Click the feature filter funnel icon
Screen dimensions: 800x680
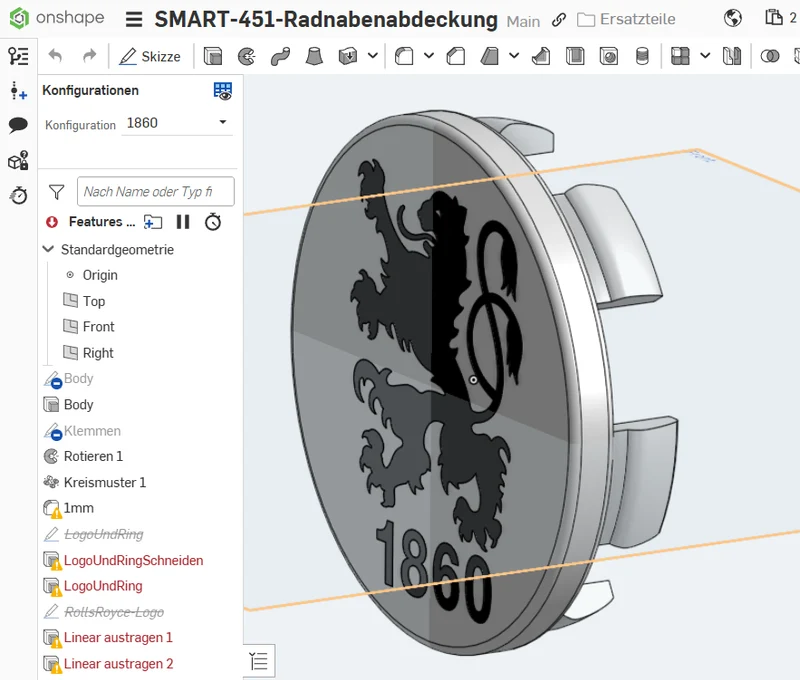pos(57,192)
